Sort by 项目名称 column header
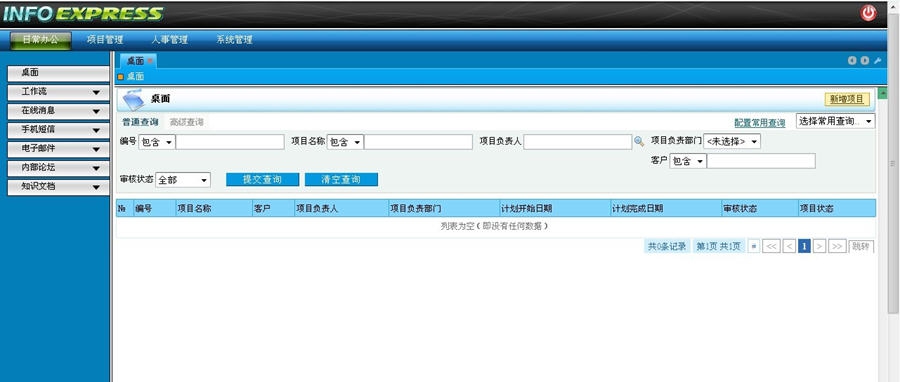The image size is (900, 382). [x=214, y=209]
